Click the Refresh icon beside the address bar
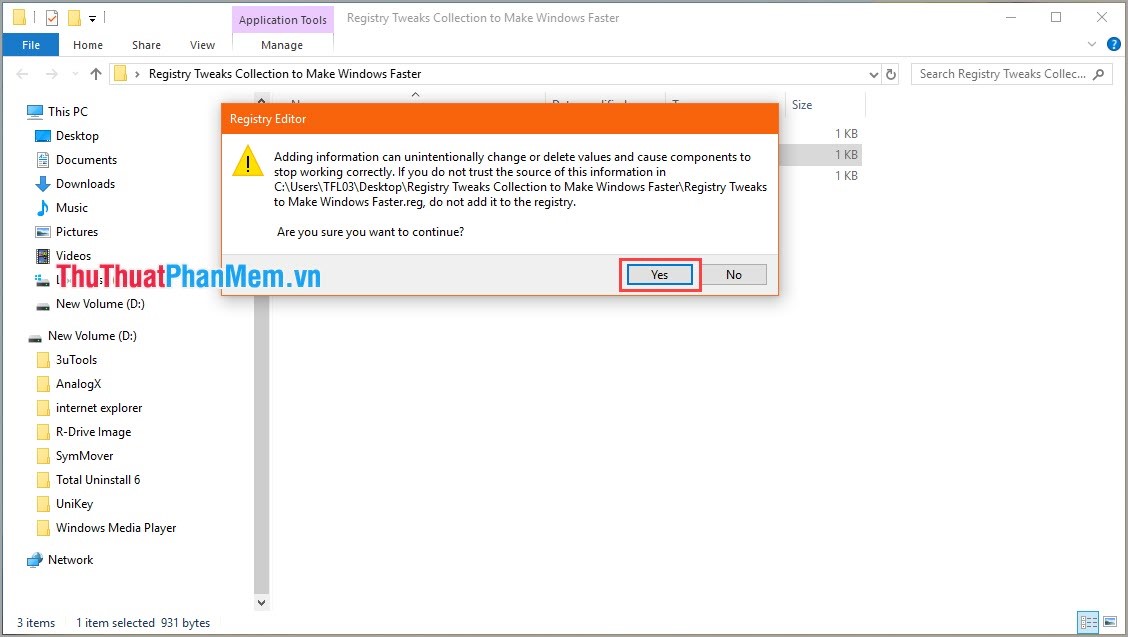 tap(893, 73)
